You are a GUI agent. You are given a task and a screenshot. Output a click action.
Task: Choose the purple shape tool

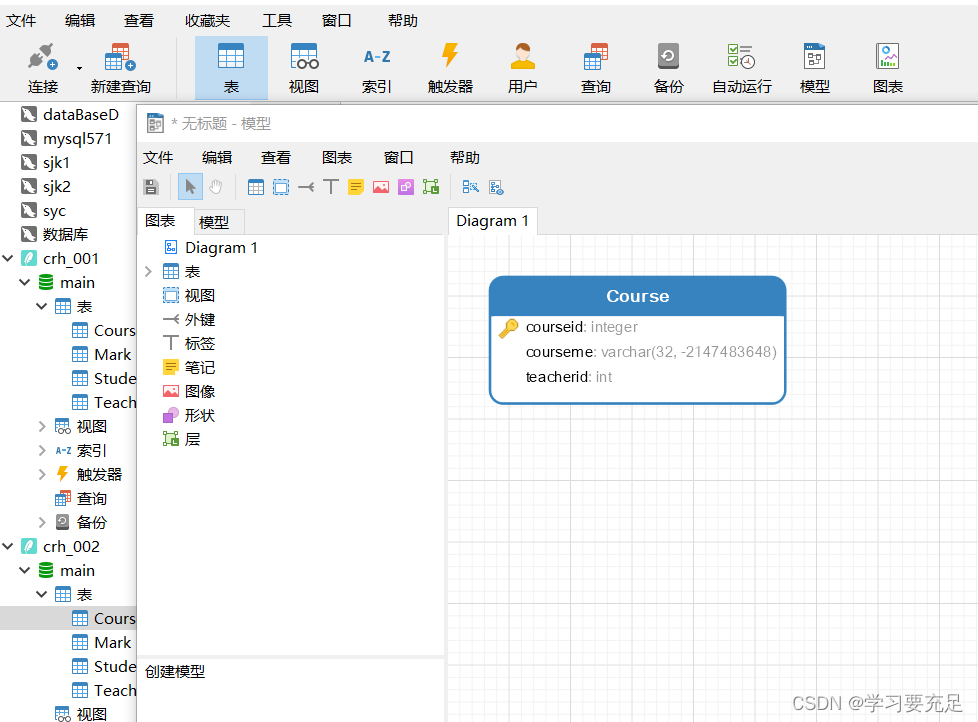[406, 187]
